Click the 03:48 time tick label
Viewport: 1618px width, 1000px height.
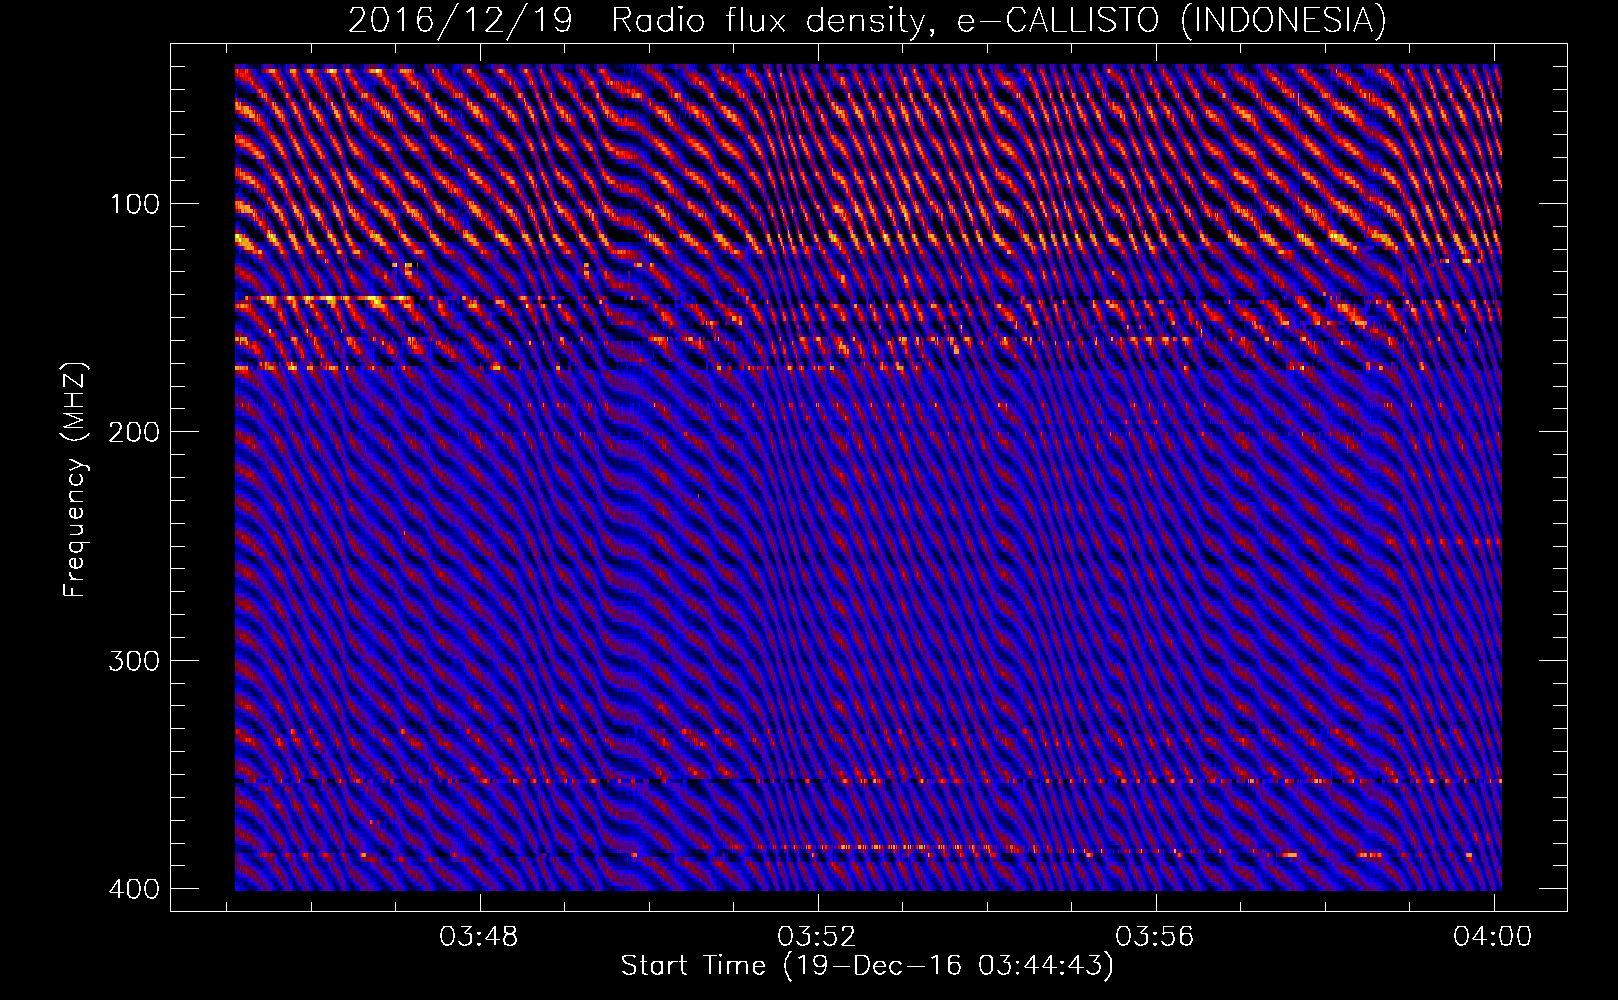tap(480, 937)
